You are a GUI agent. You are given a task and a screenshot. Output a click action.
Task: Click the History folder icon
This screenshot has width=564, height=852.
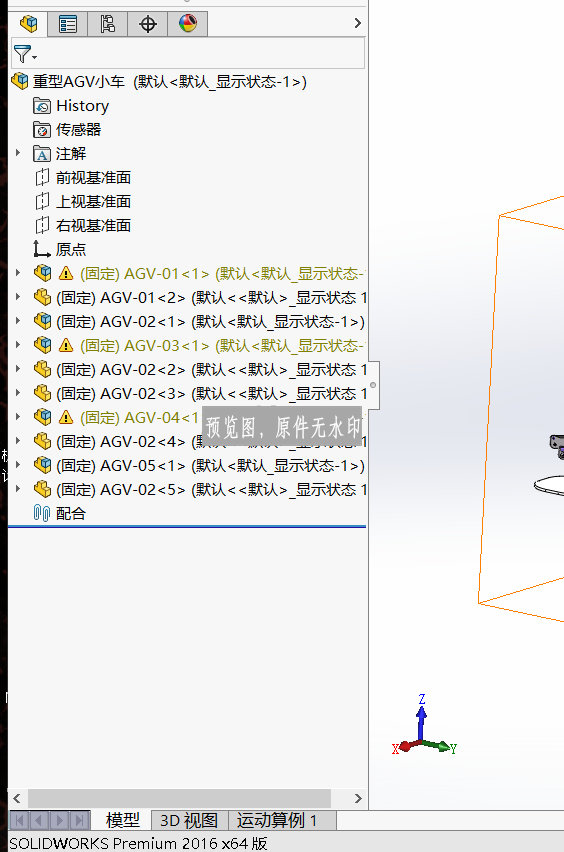tap(42, 105)
